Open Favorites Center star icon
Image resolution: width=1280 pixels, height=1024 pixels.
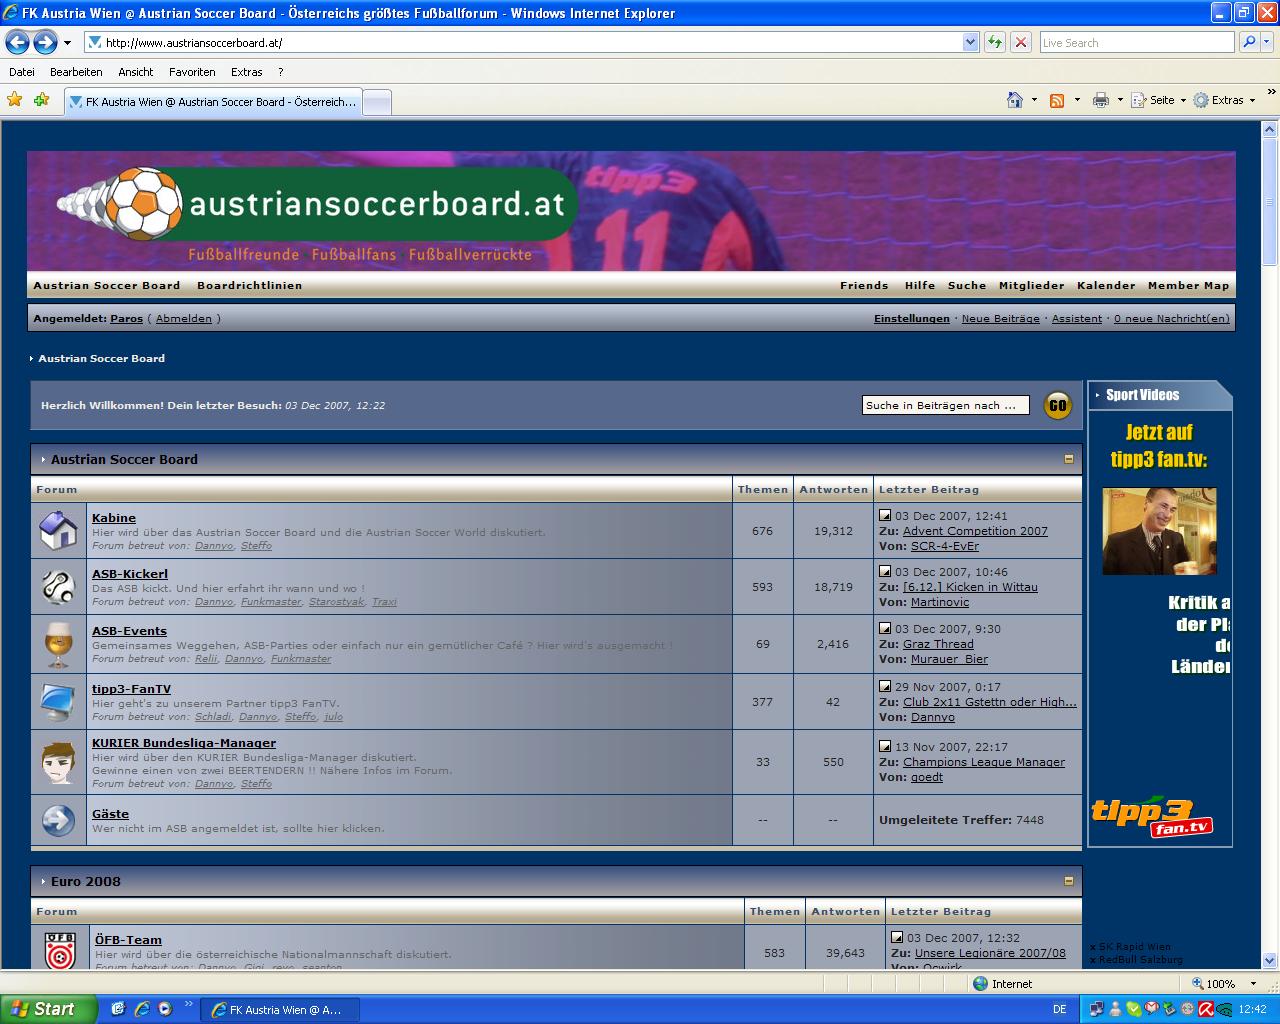[x=15, y=100]
